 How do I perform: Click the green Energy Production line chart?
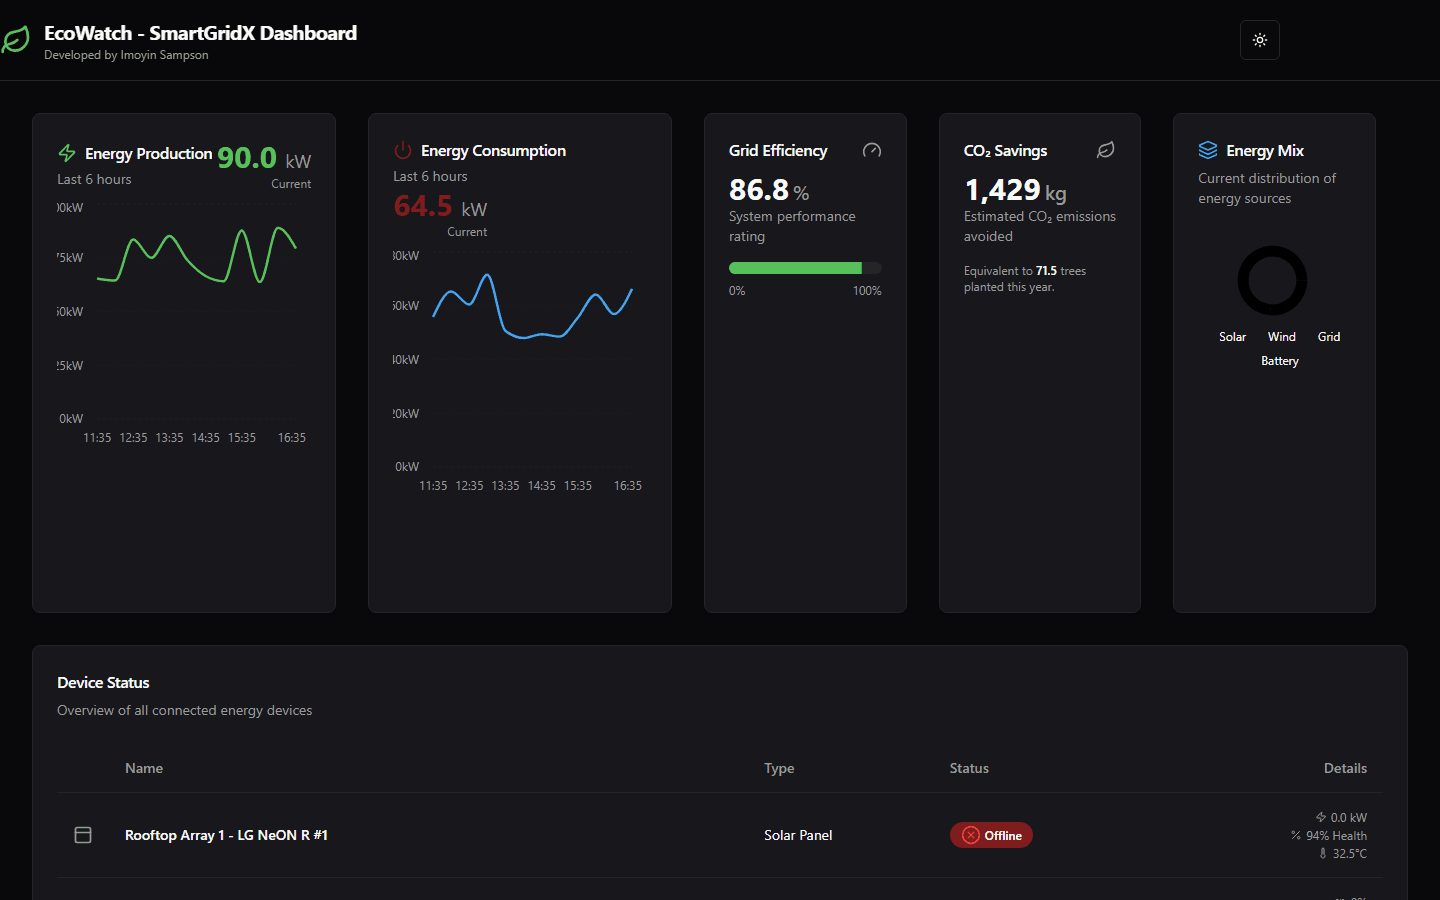click(x=197, y=256)
